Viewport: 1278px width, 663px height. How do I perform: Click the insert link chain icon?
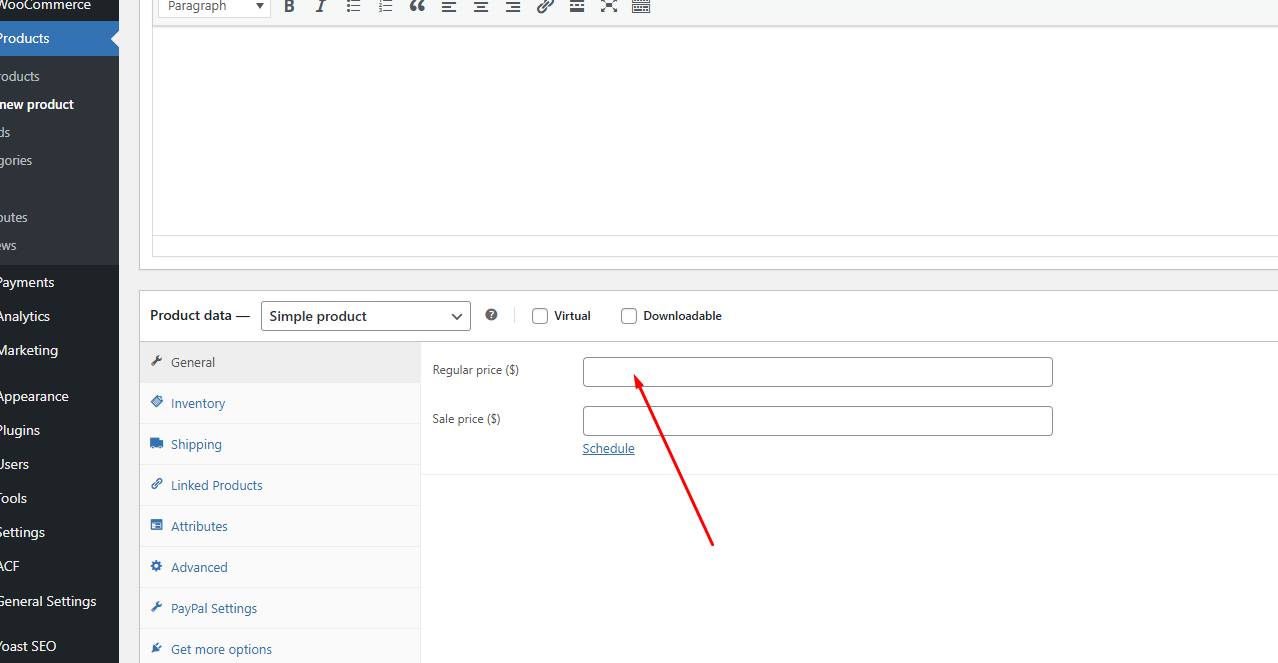545,7
